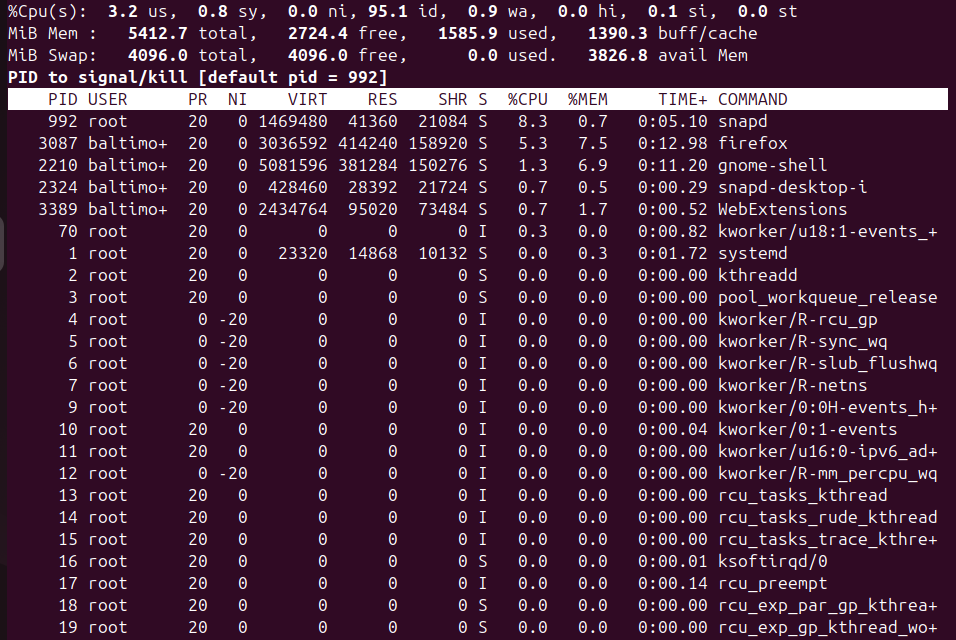The width and height of the screenshot is (956, 640).
Task: Click the 5412.7 total memory value
Action: [157, 34]
